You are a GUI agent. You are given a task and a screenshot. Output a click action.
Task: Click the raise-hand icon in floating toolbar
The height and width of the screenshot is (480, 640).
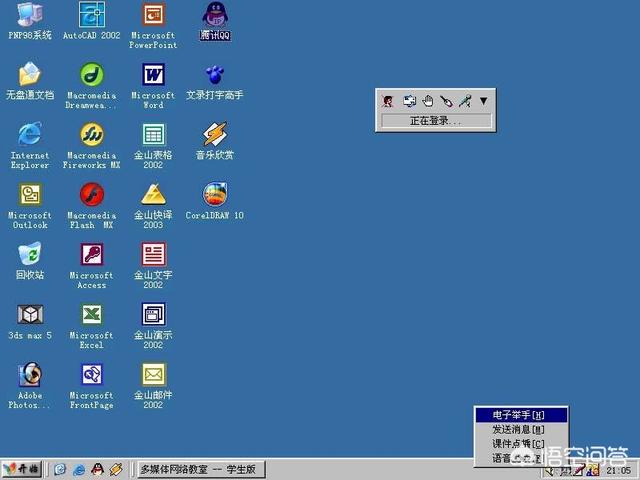click(x=427, y=101)
